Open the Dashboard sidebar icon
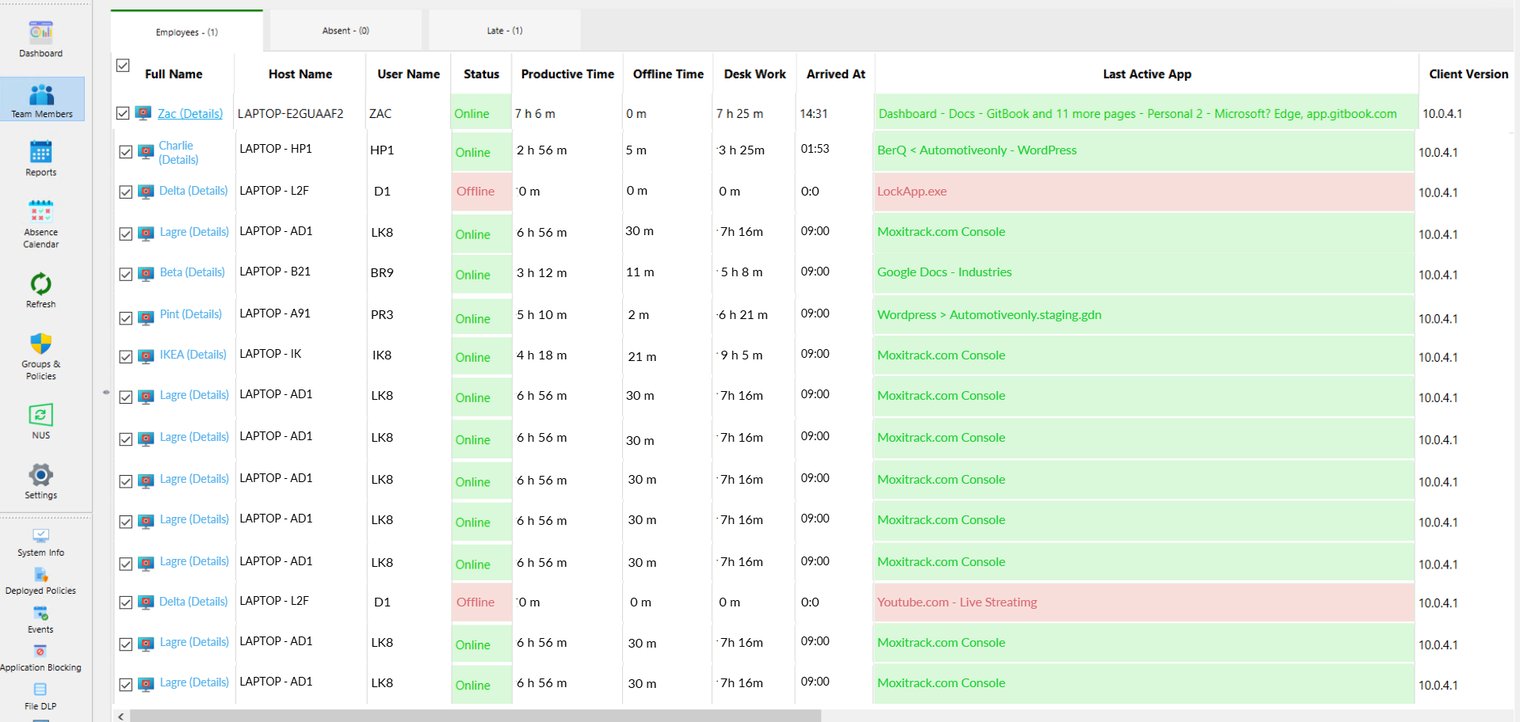Image resolution: width=1520 pixels, height=722 pixels. pyautogui.click(x=41, y=33)
